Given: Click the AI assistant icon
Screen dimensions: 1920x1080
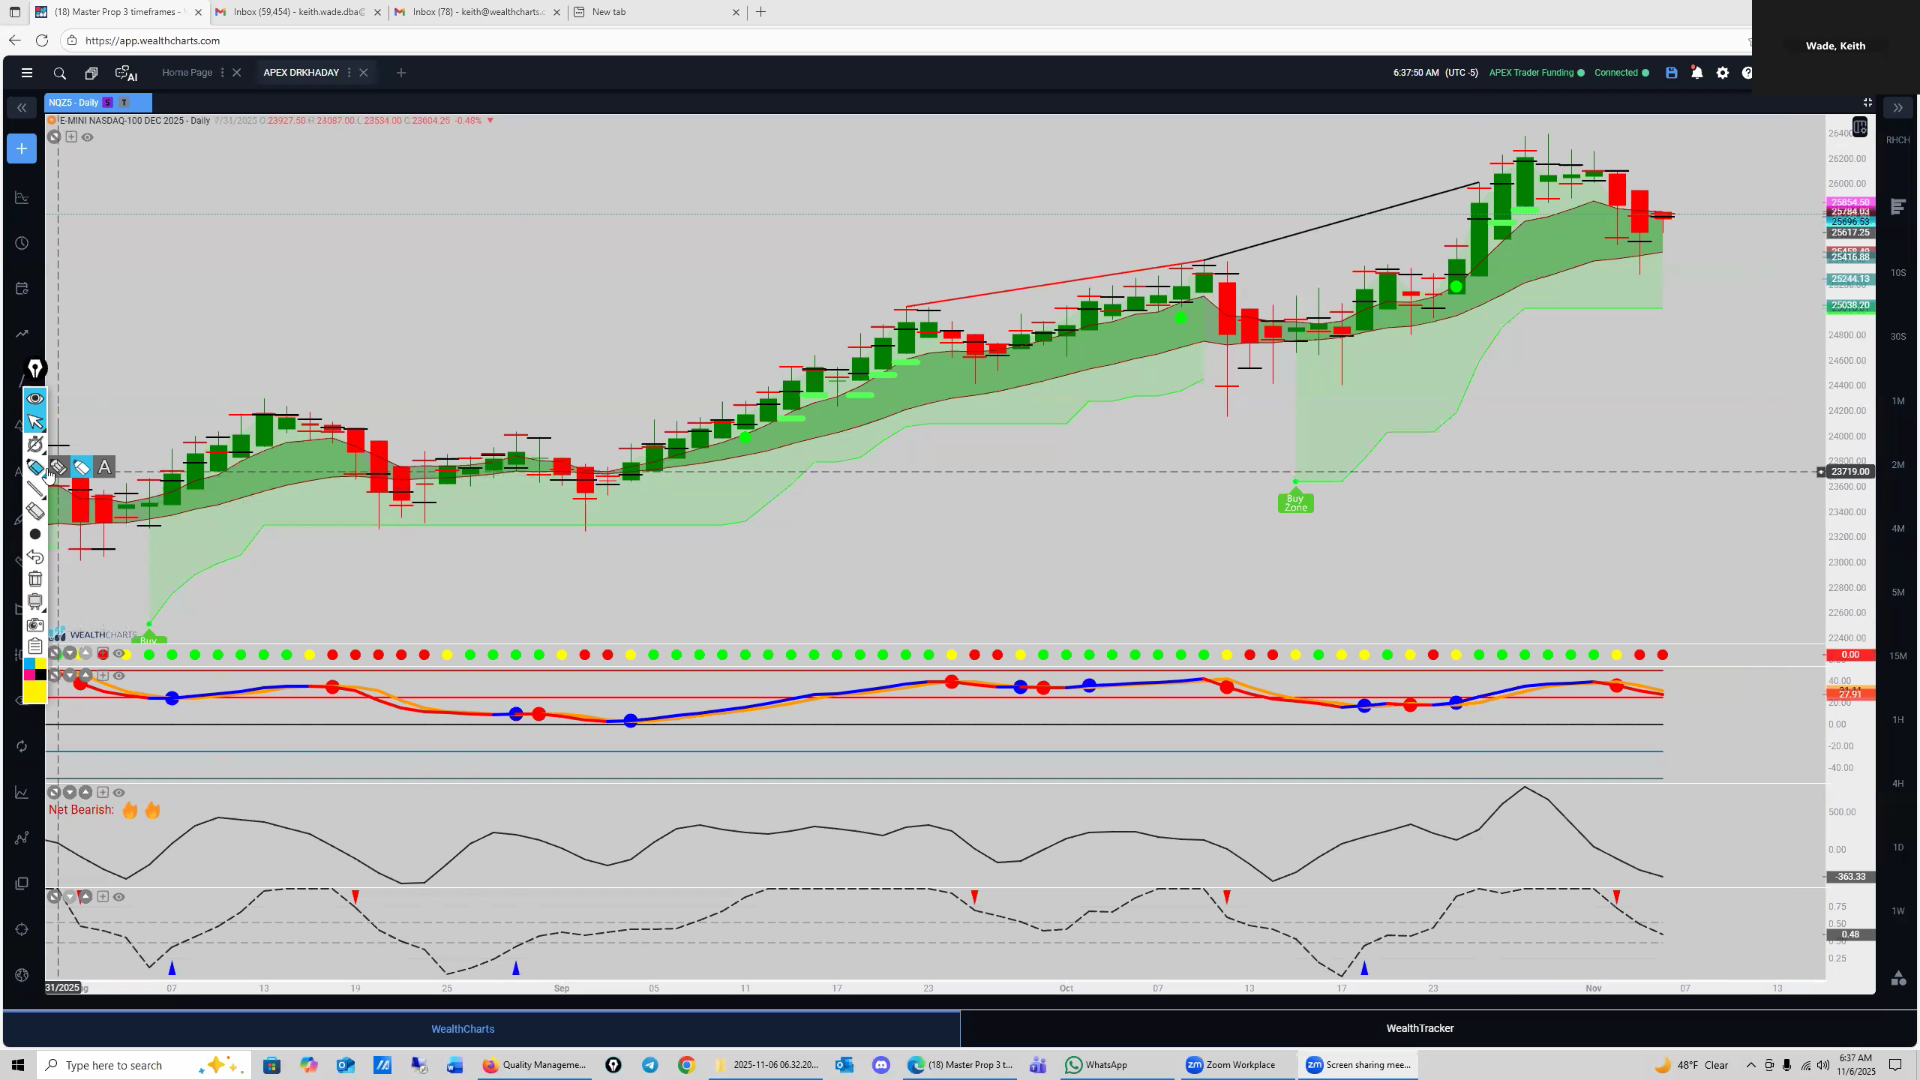Looking at the screenshot, I should (x=126, y=73).
